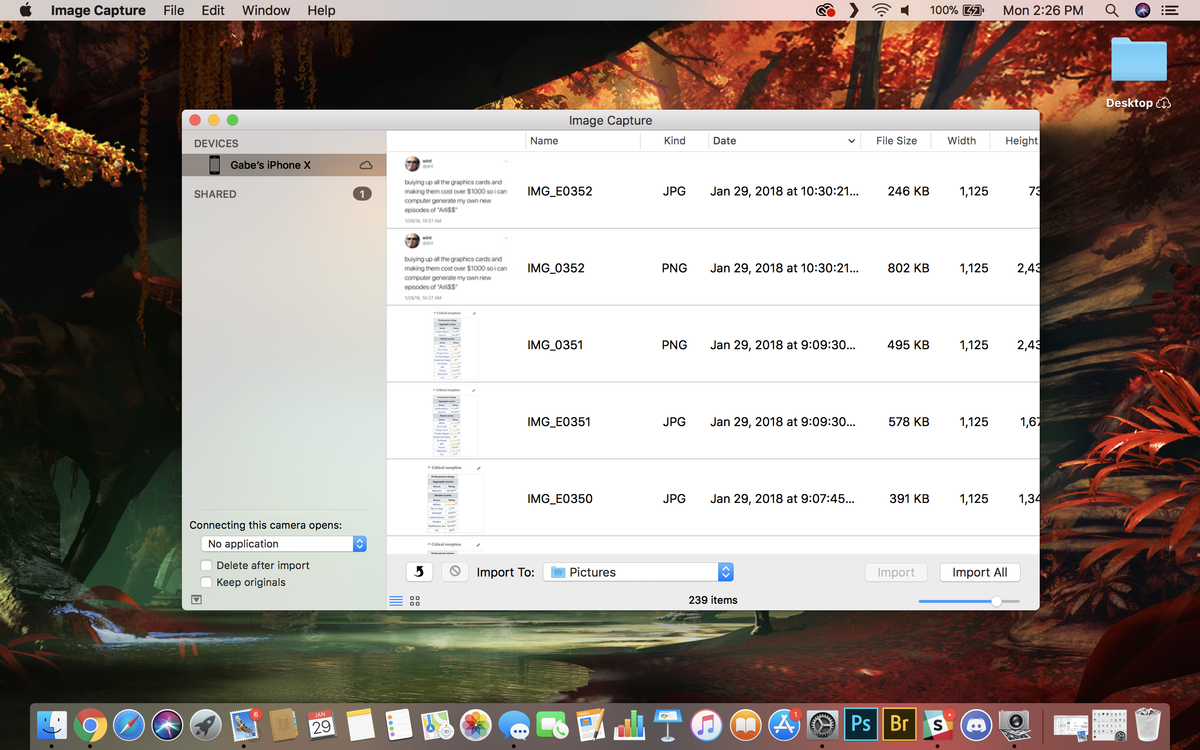Open Discord from the Dock
The width and height of the screenshot is (1200, 750).
tap(976, 724)
